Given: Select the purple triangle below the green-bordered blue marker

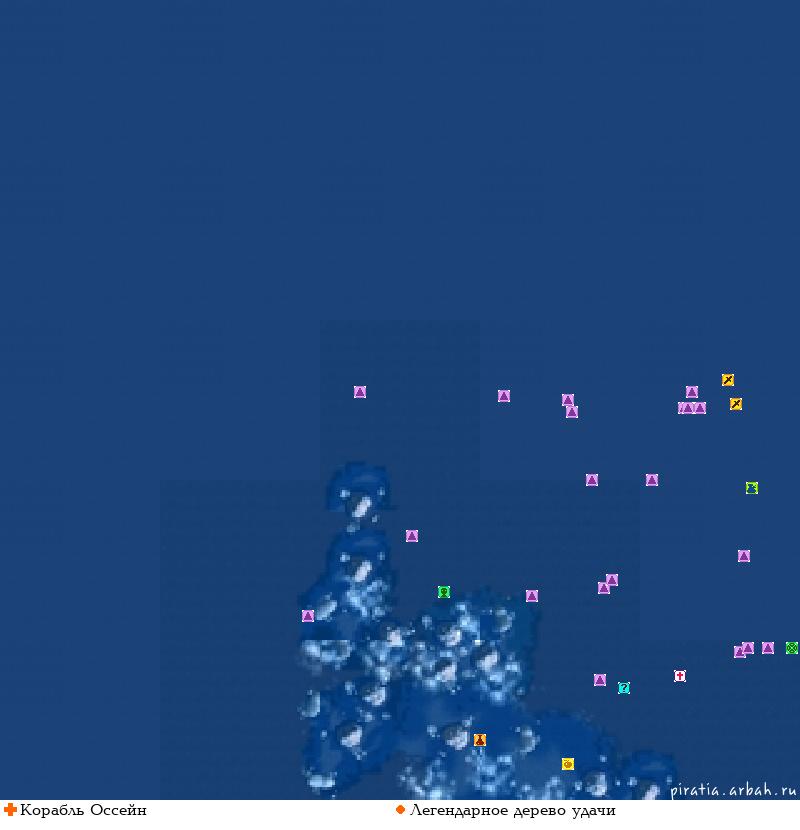Looking at the screenshot, I should click(744, 556).
